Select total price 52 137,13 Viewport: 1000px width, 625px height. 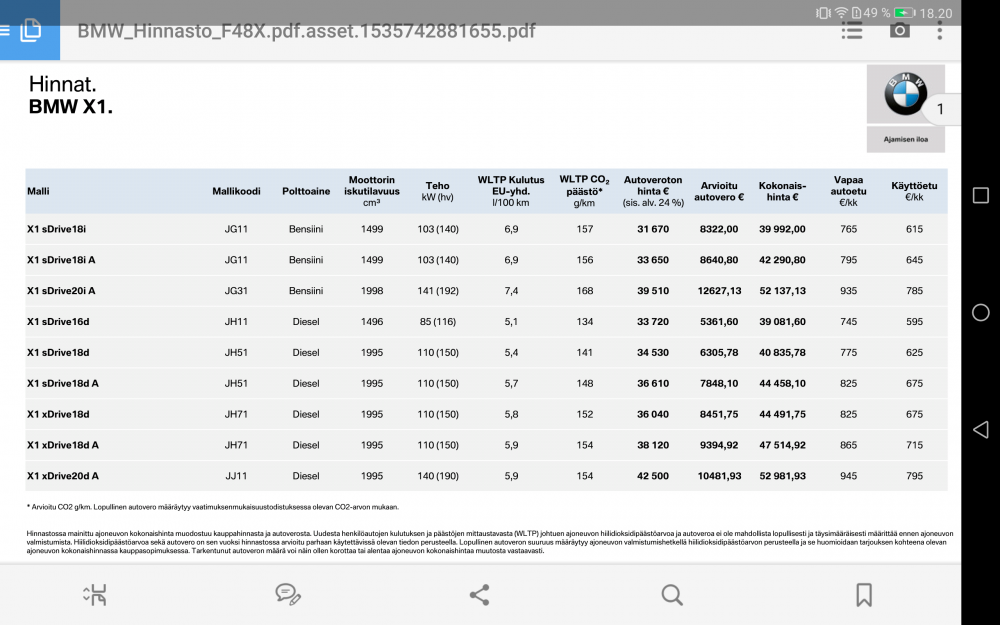(782, 291)
